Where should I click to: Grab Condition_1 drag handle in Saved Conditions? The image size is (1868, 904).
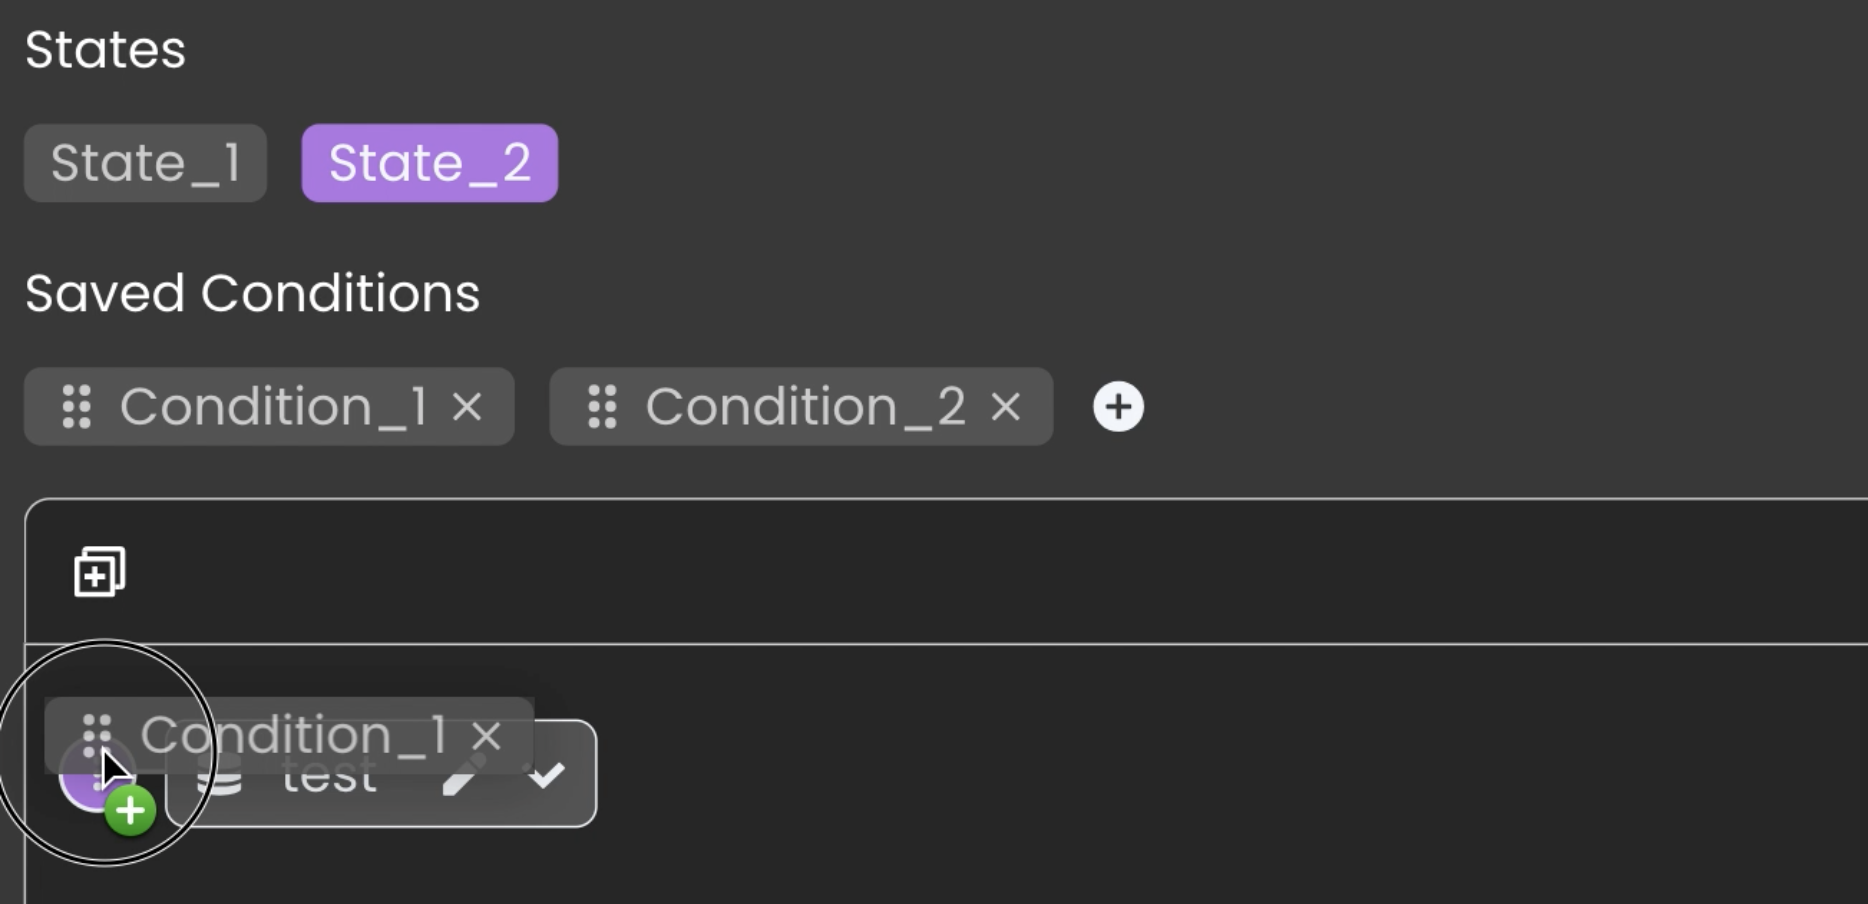coord(77,407)
